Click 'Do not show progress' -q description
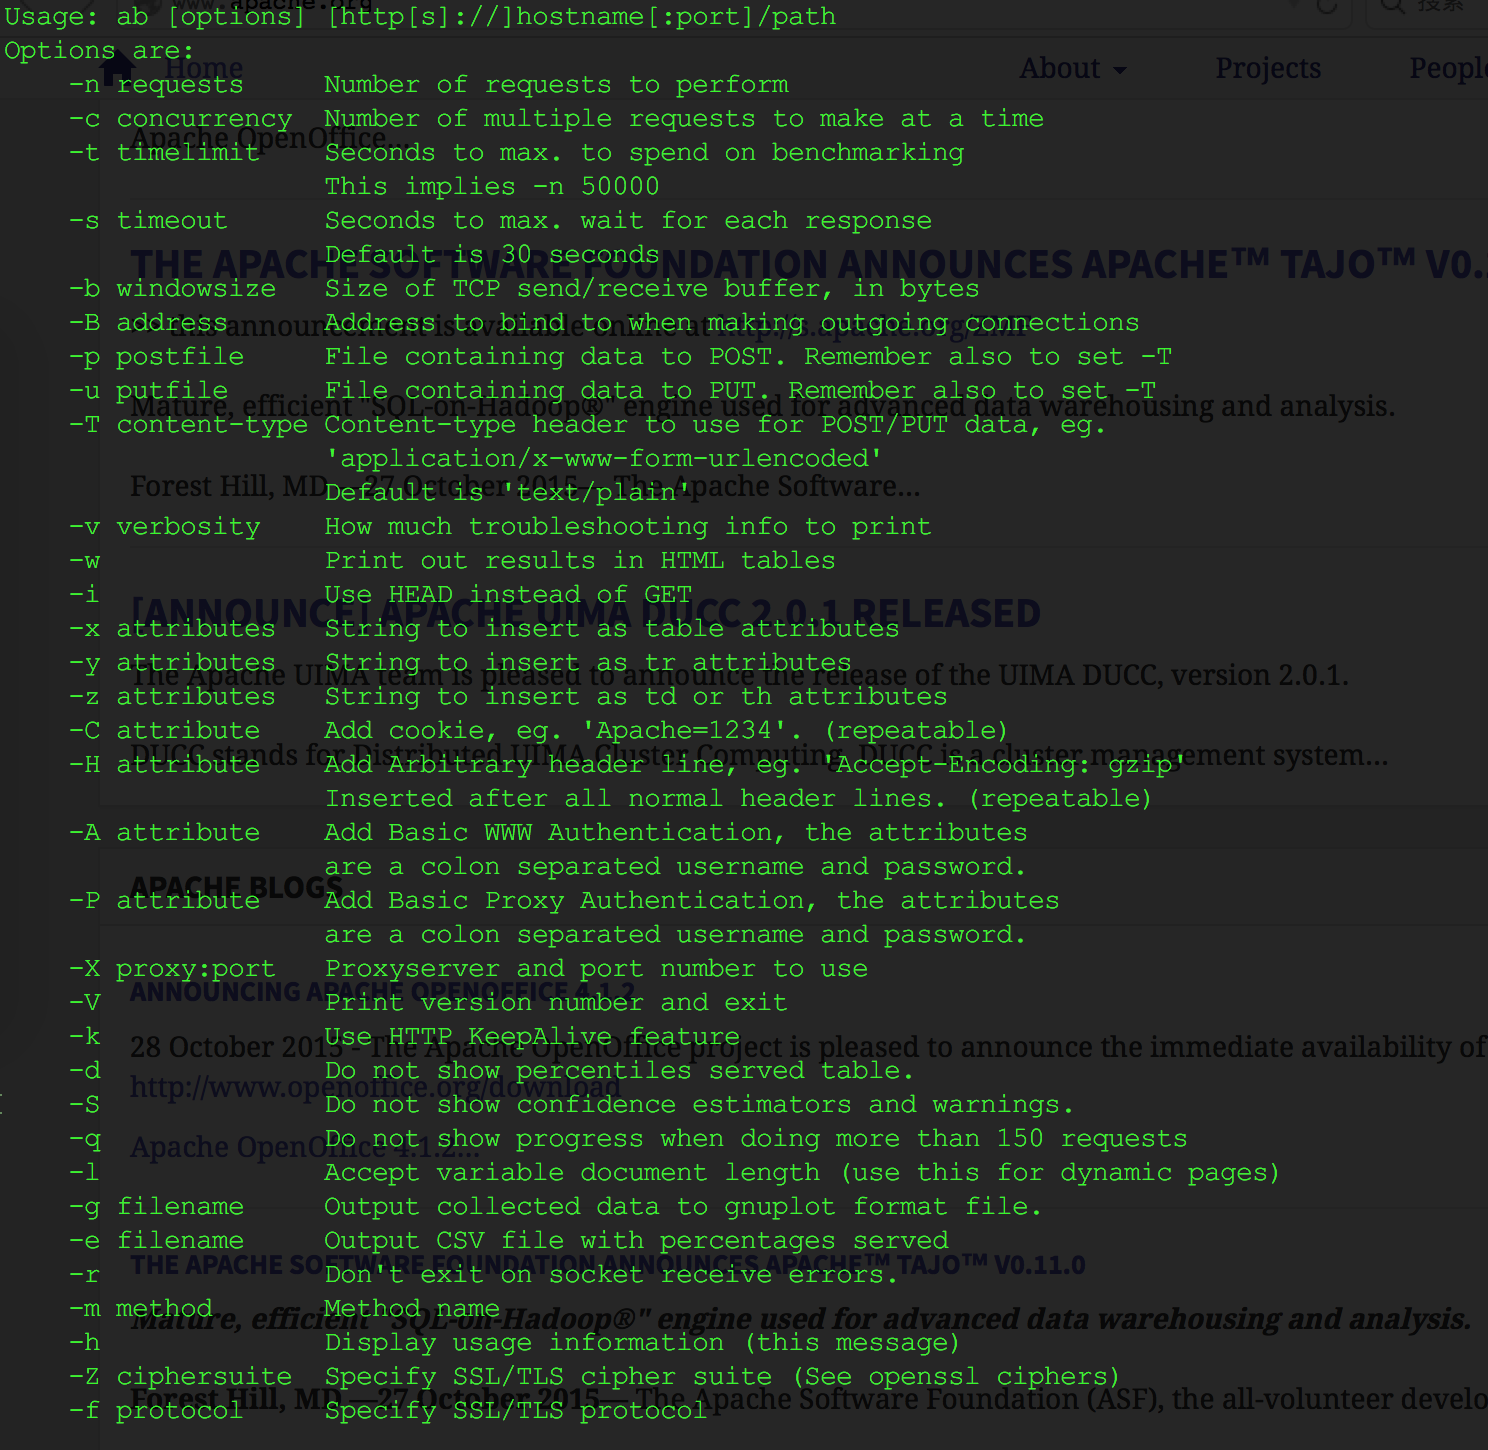This screenshot has width=1488, height=1450. [756, 1139]
